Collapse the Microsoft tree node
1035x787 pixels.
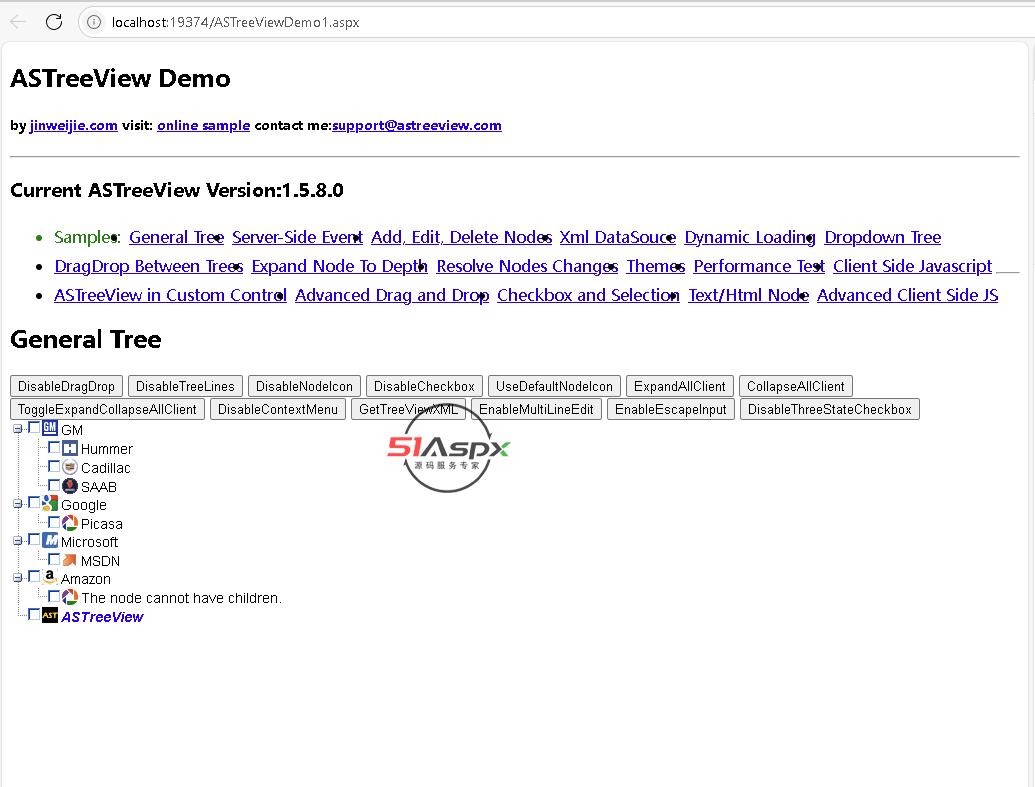coord(17,541)
